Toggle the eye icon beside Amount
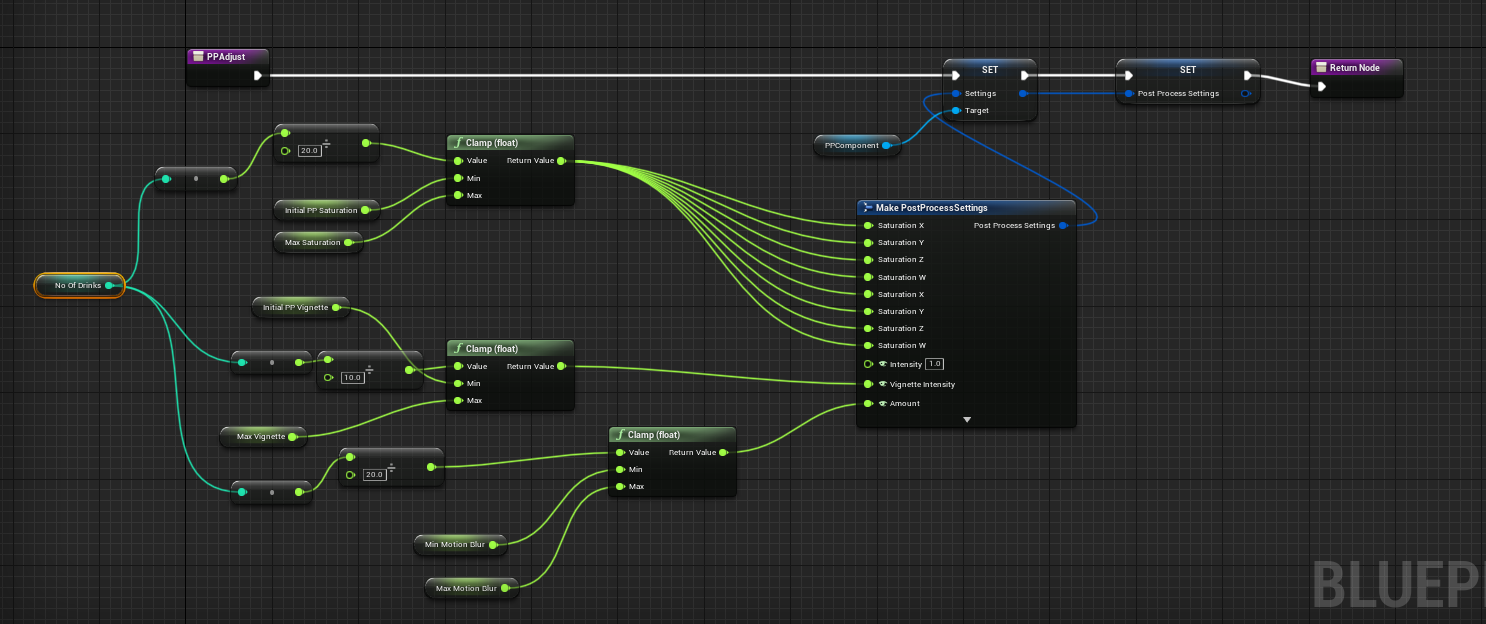 pos(883,404)
